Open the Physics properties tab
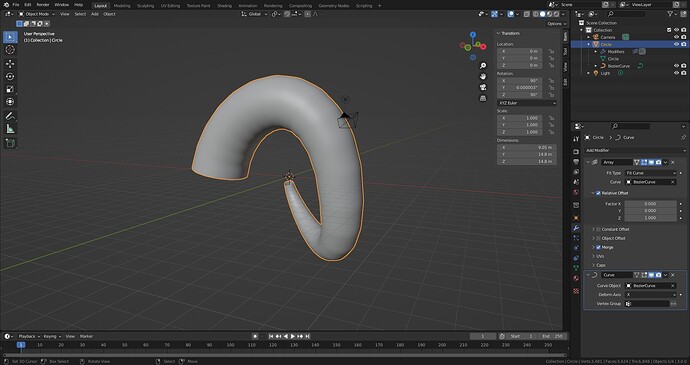 point(576,248)
